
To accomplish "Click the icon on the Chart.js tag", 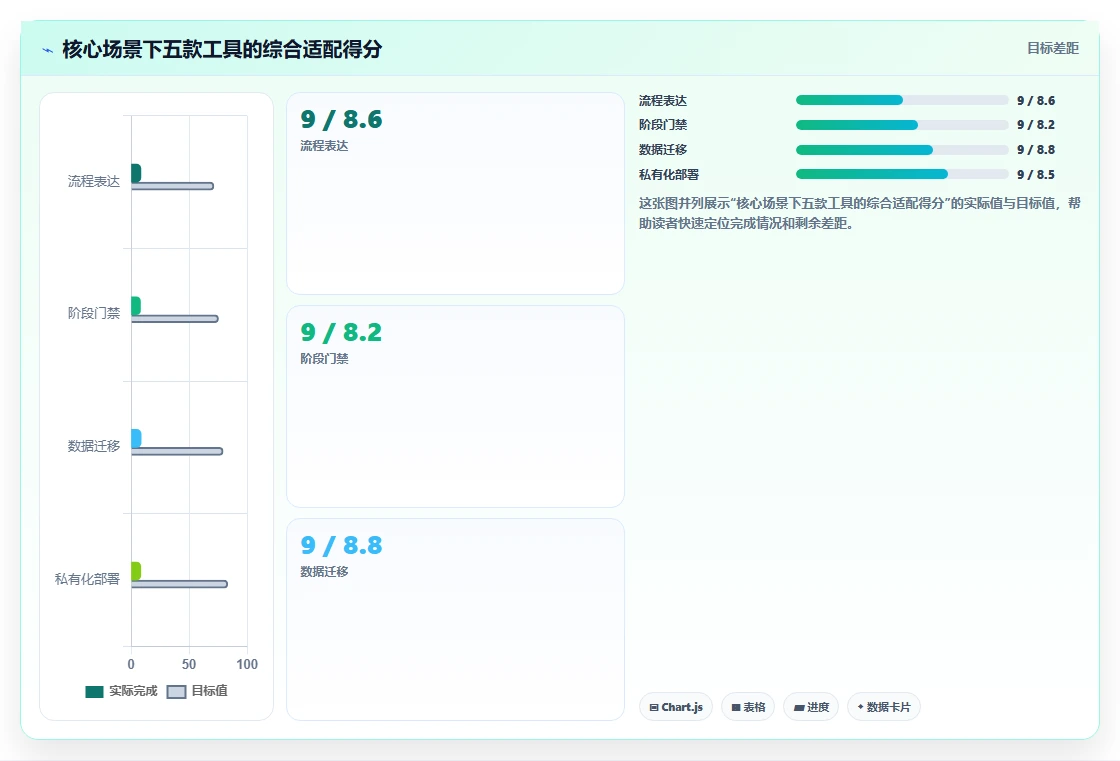I will [654, 707].
